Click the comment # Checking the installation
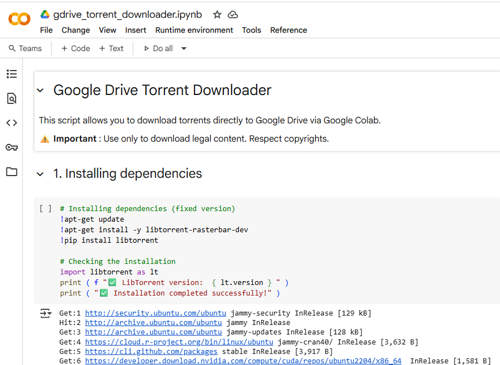The image size is (500, 365). 118,261
